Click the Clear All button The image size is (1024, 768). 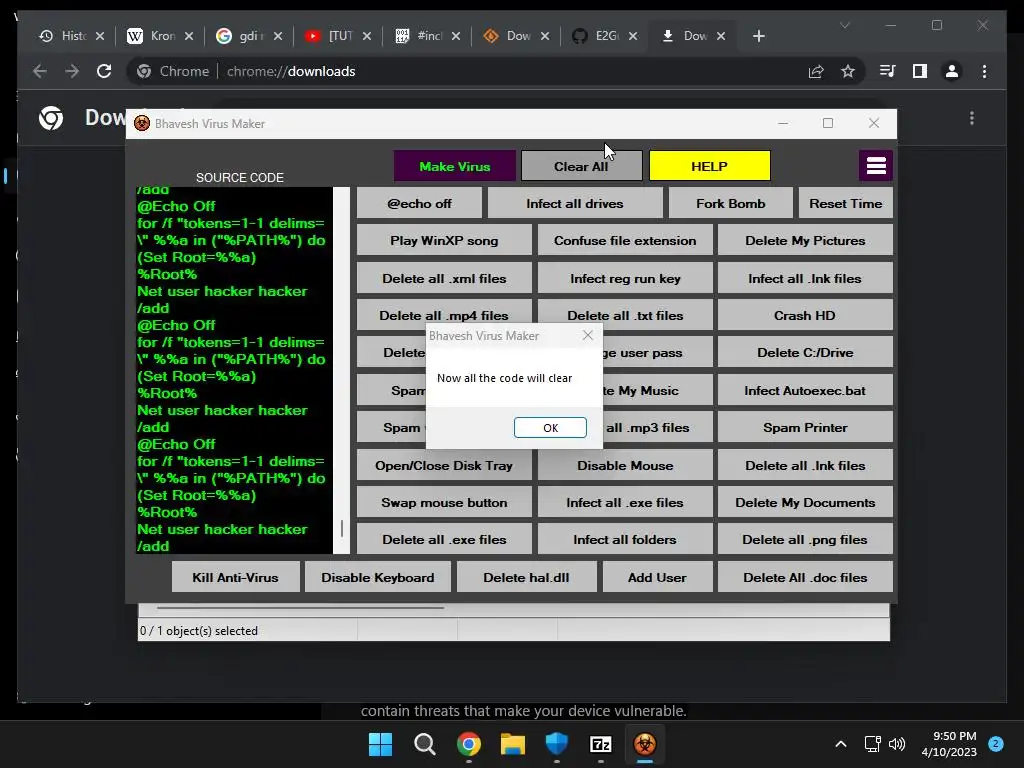pos(581,167)
